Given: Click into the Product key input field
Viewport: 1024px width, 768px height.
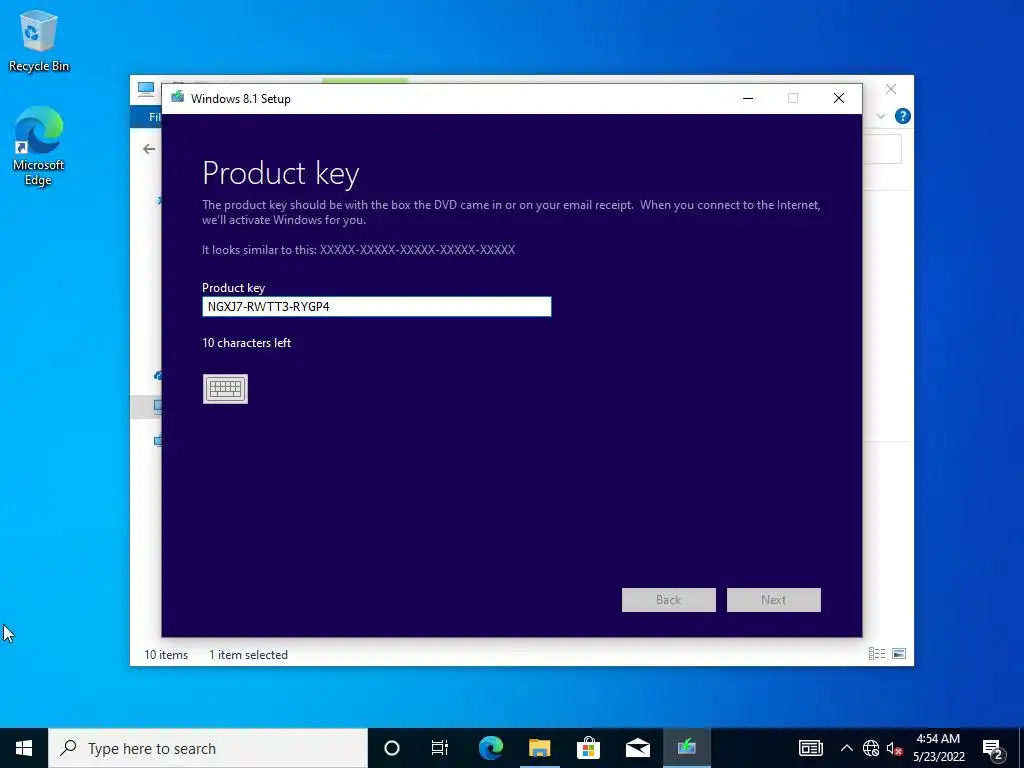Looking at the screenshot, I should click(x=377, y=307).
